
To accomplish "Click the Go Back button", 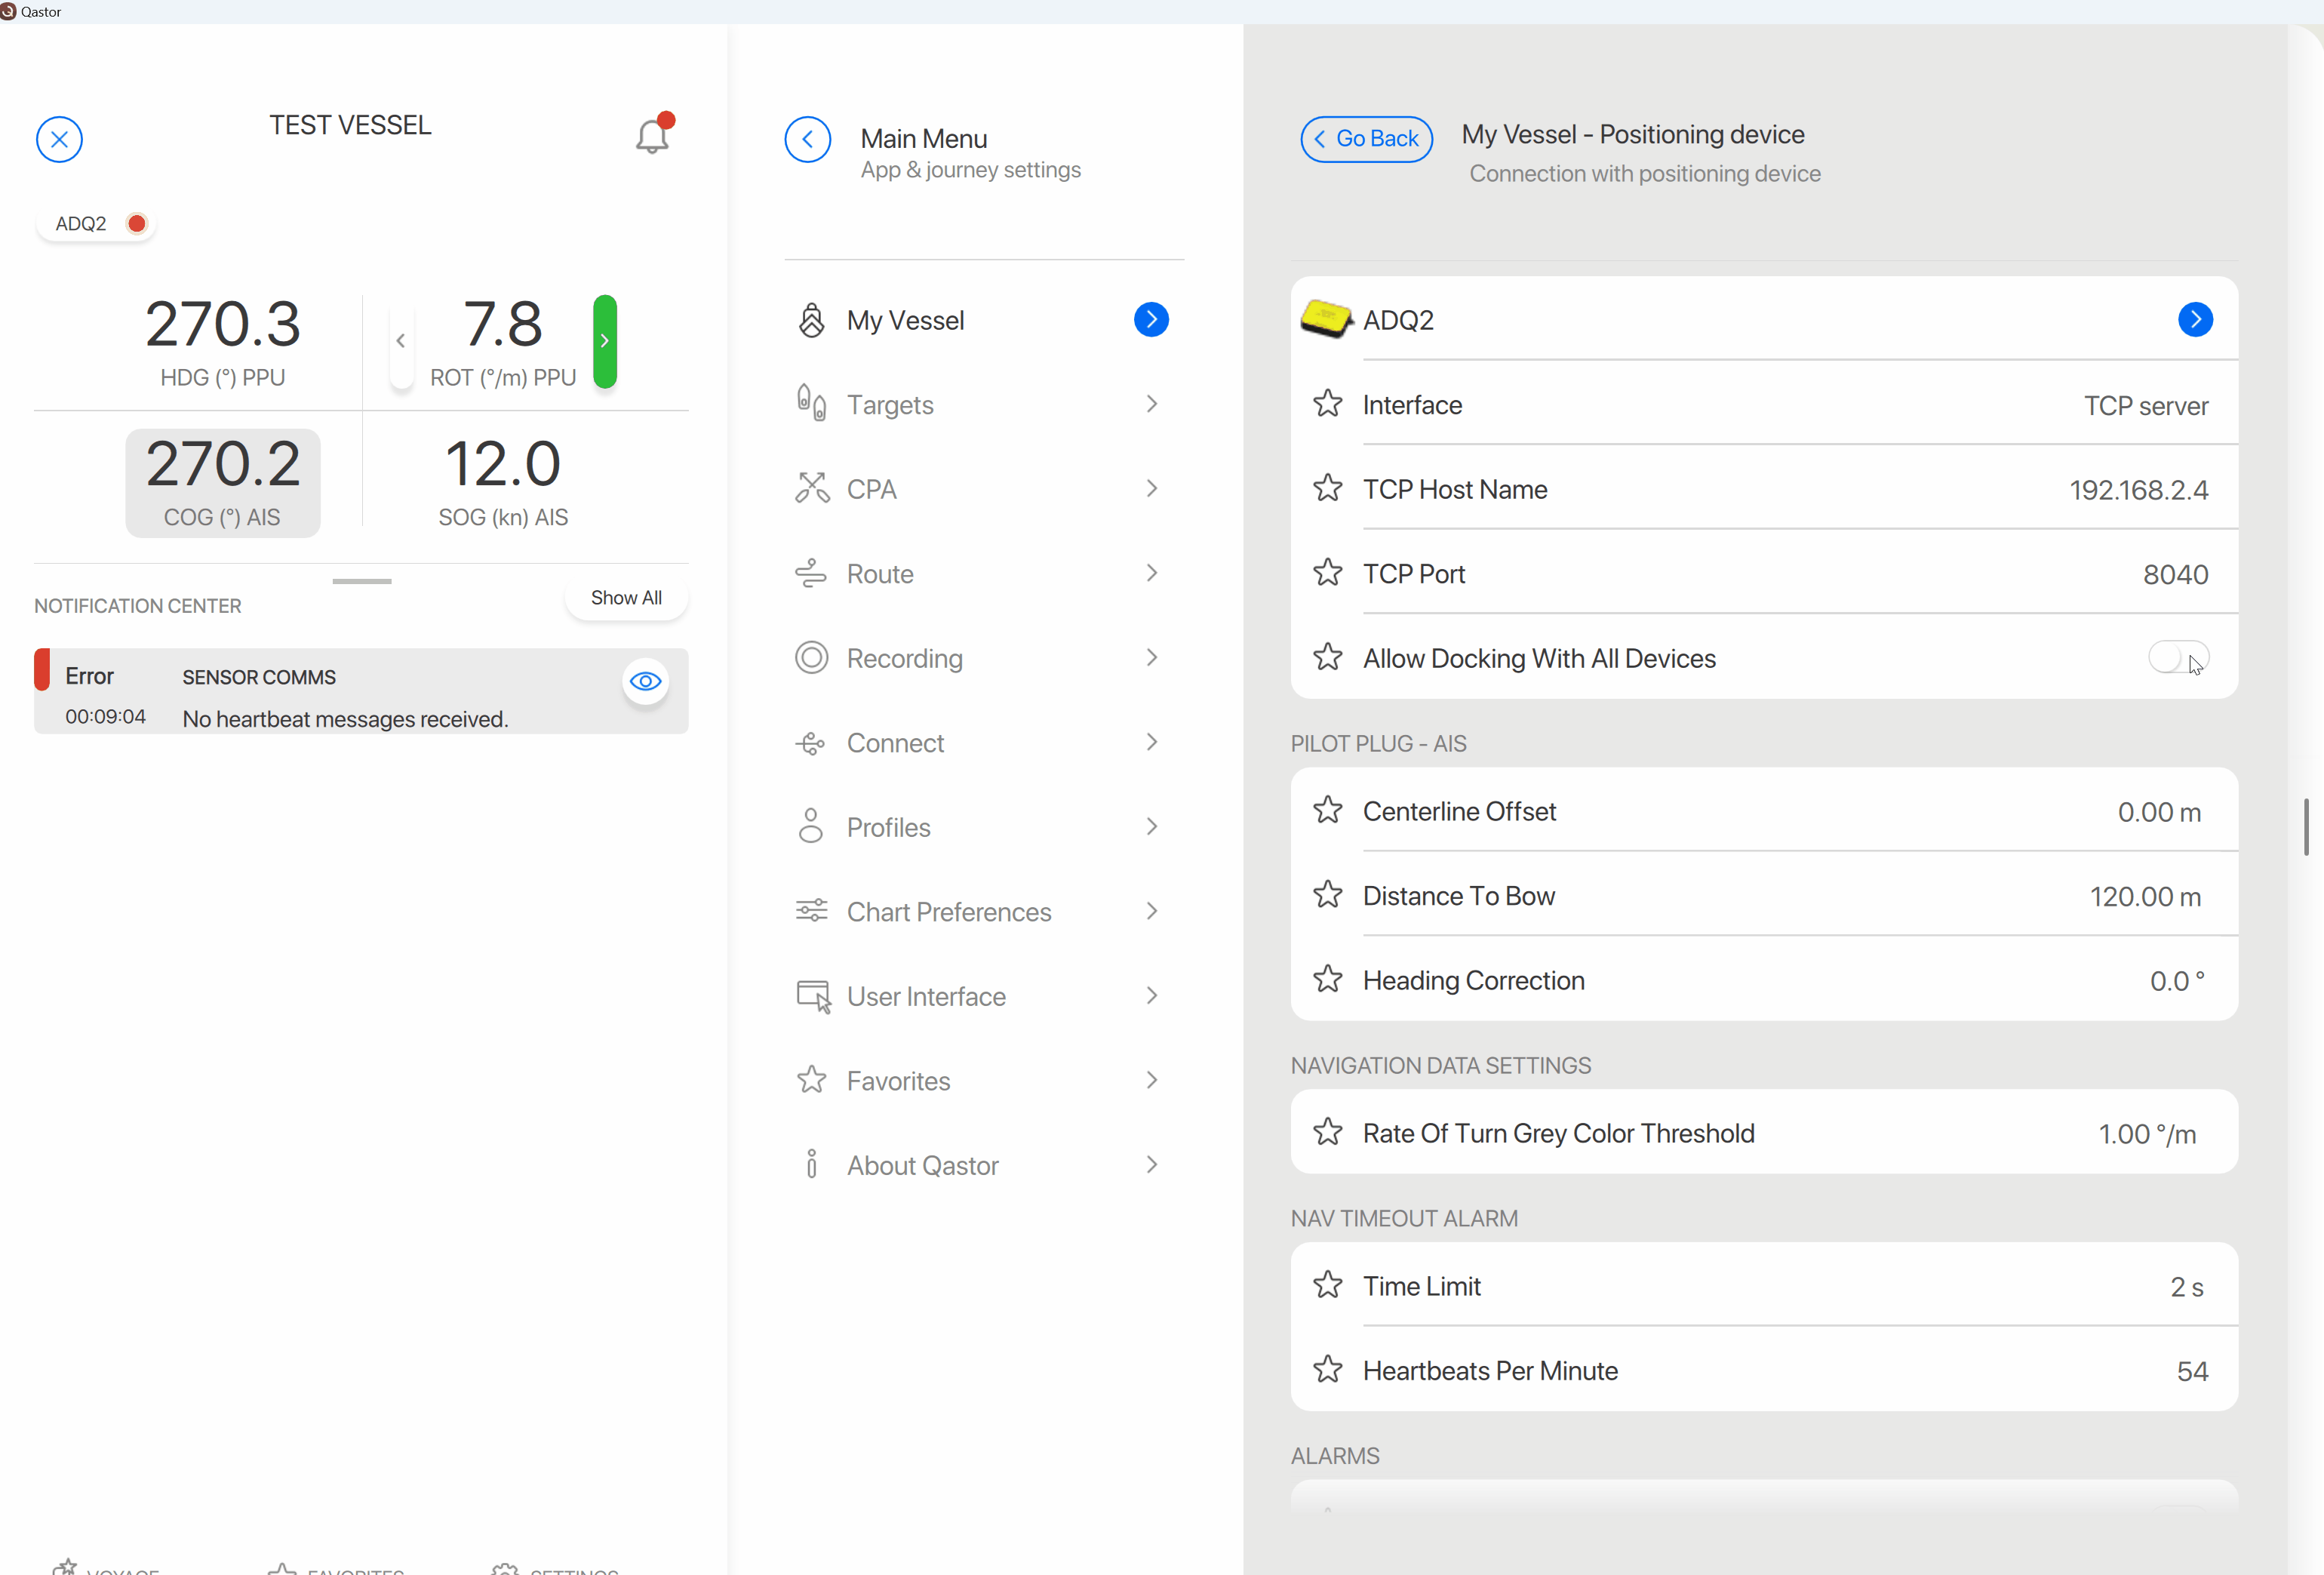I will click(1366, 139).
